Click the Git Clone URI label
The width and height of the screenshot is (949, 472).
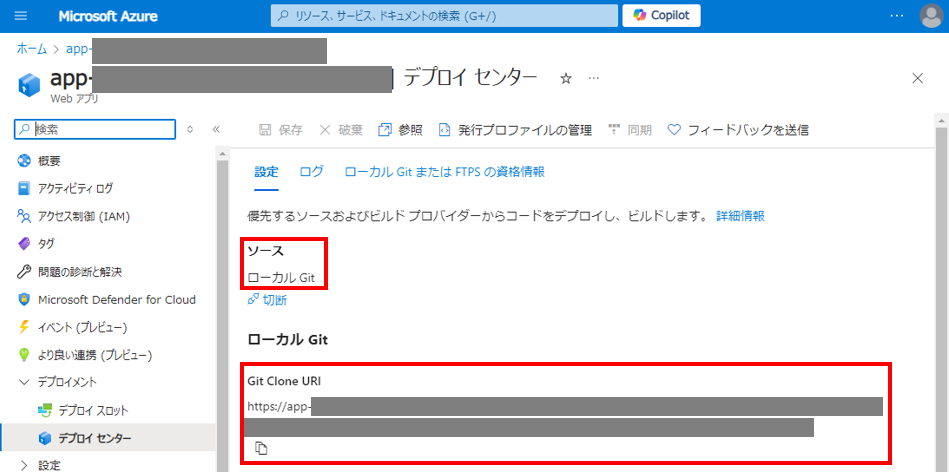tap(284, 381)
